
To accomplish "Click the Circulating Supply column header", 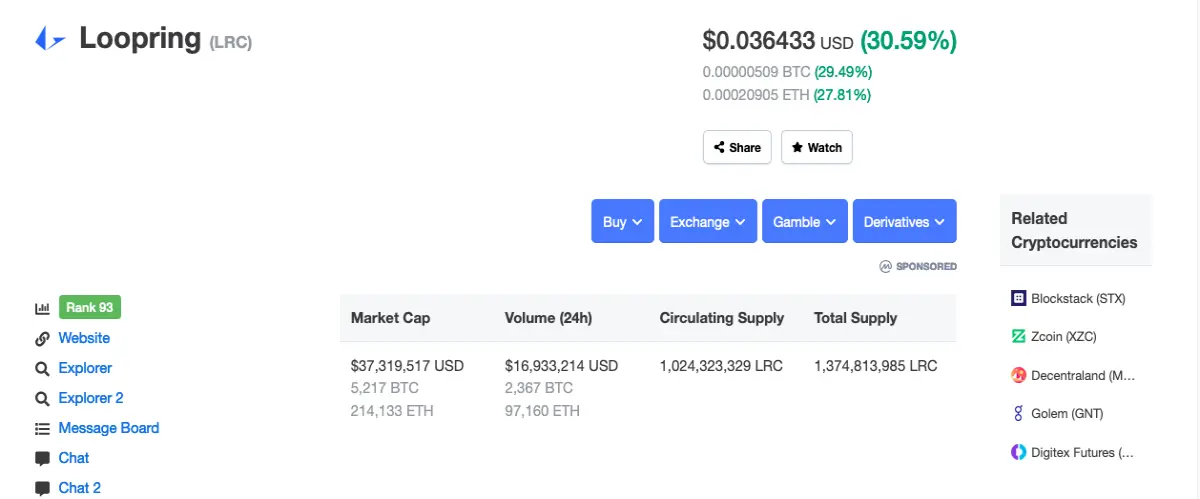I will click(x=722, y=318).
